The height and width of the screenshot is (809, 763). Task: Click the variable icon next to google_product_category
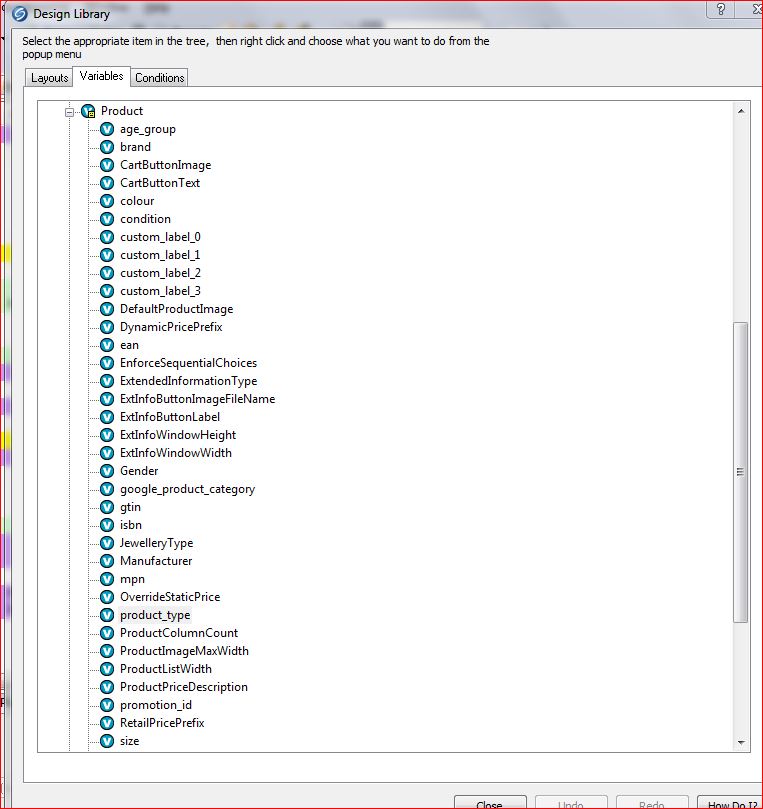click(107, 489)
